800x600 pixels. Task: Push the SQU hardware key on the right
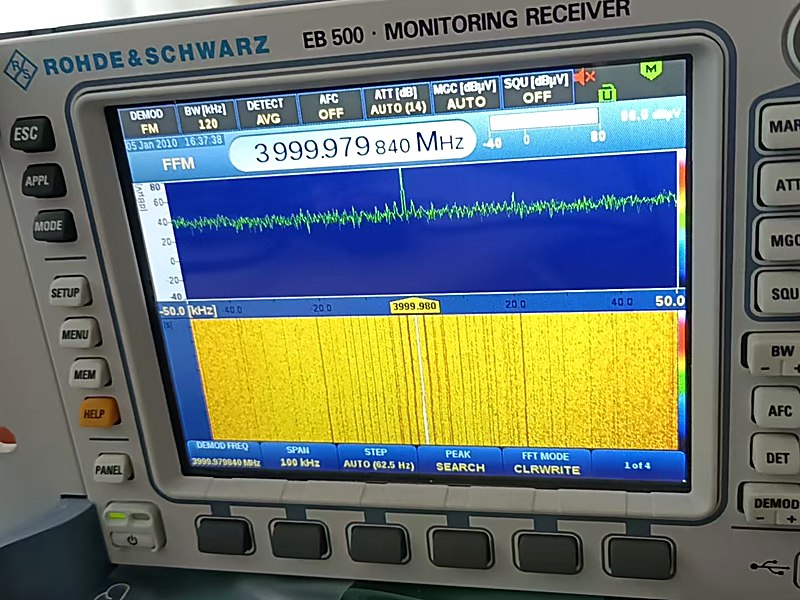pos(778,292)
